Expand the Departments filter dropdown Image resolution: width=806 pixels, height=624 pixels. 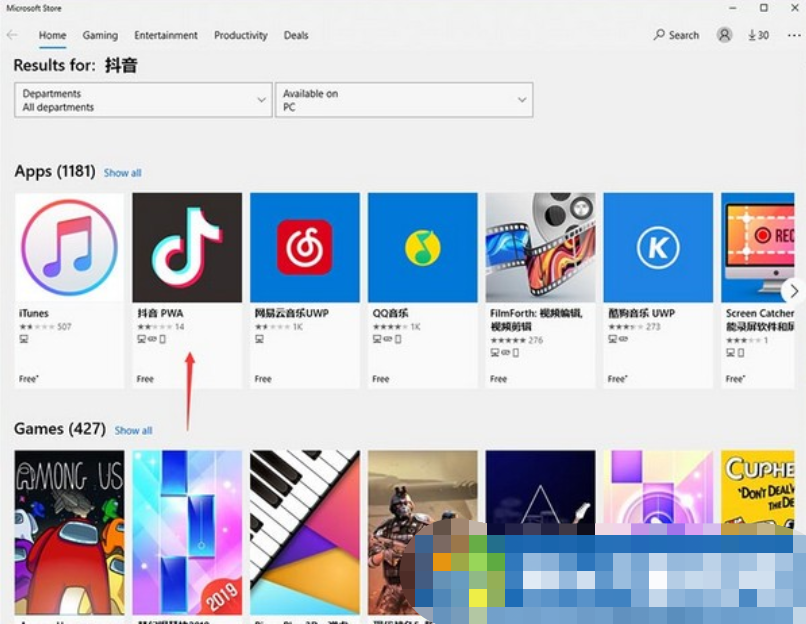click(x=143, y=100)
